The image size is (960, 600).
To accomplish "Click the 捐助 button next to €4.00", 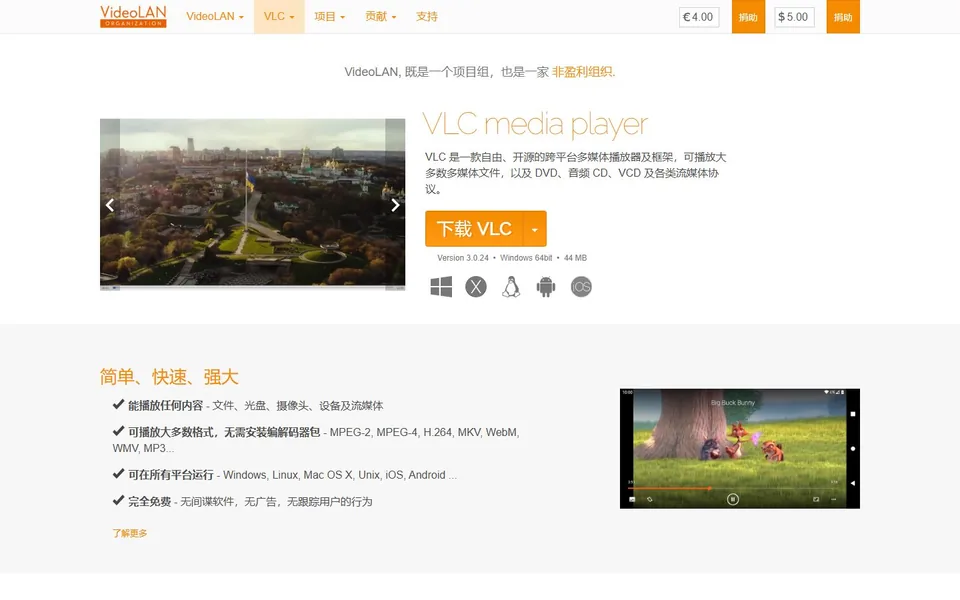I will 748,17.
